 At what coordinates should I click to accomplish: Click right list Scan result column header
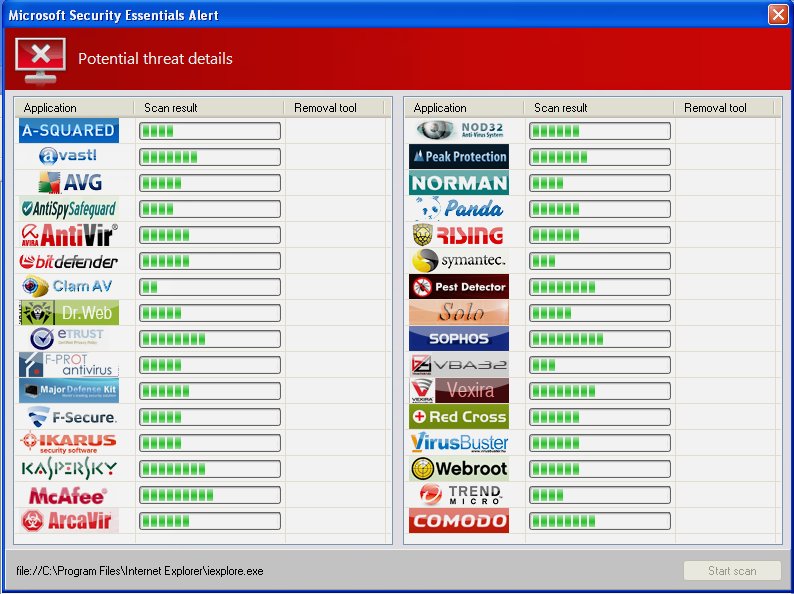599,108
